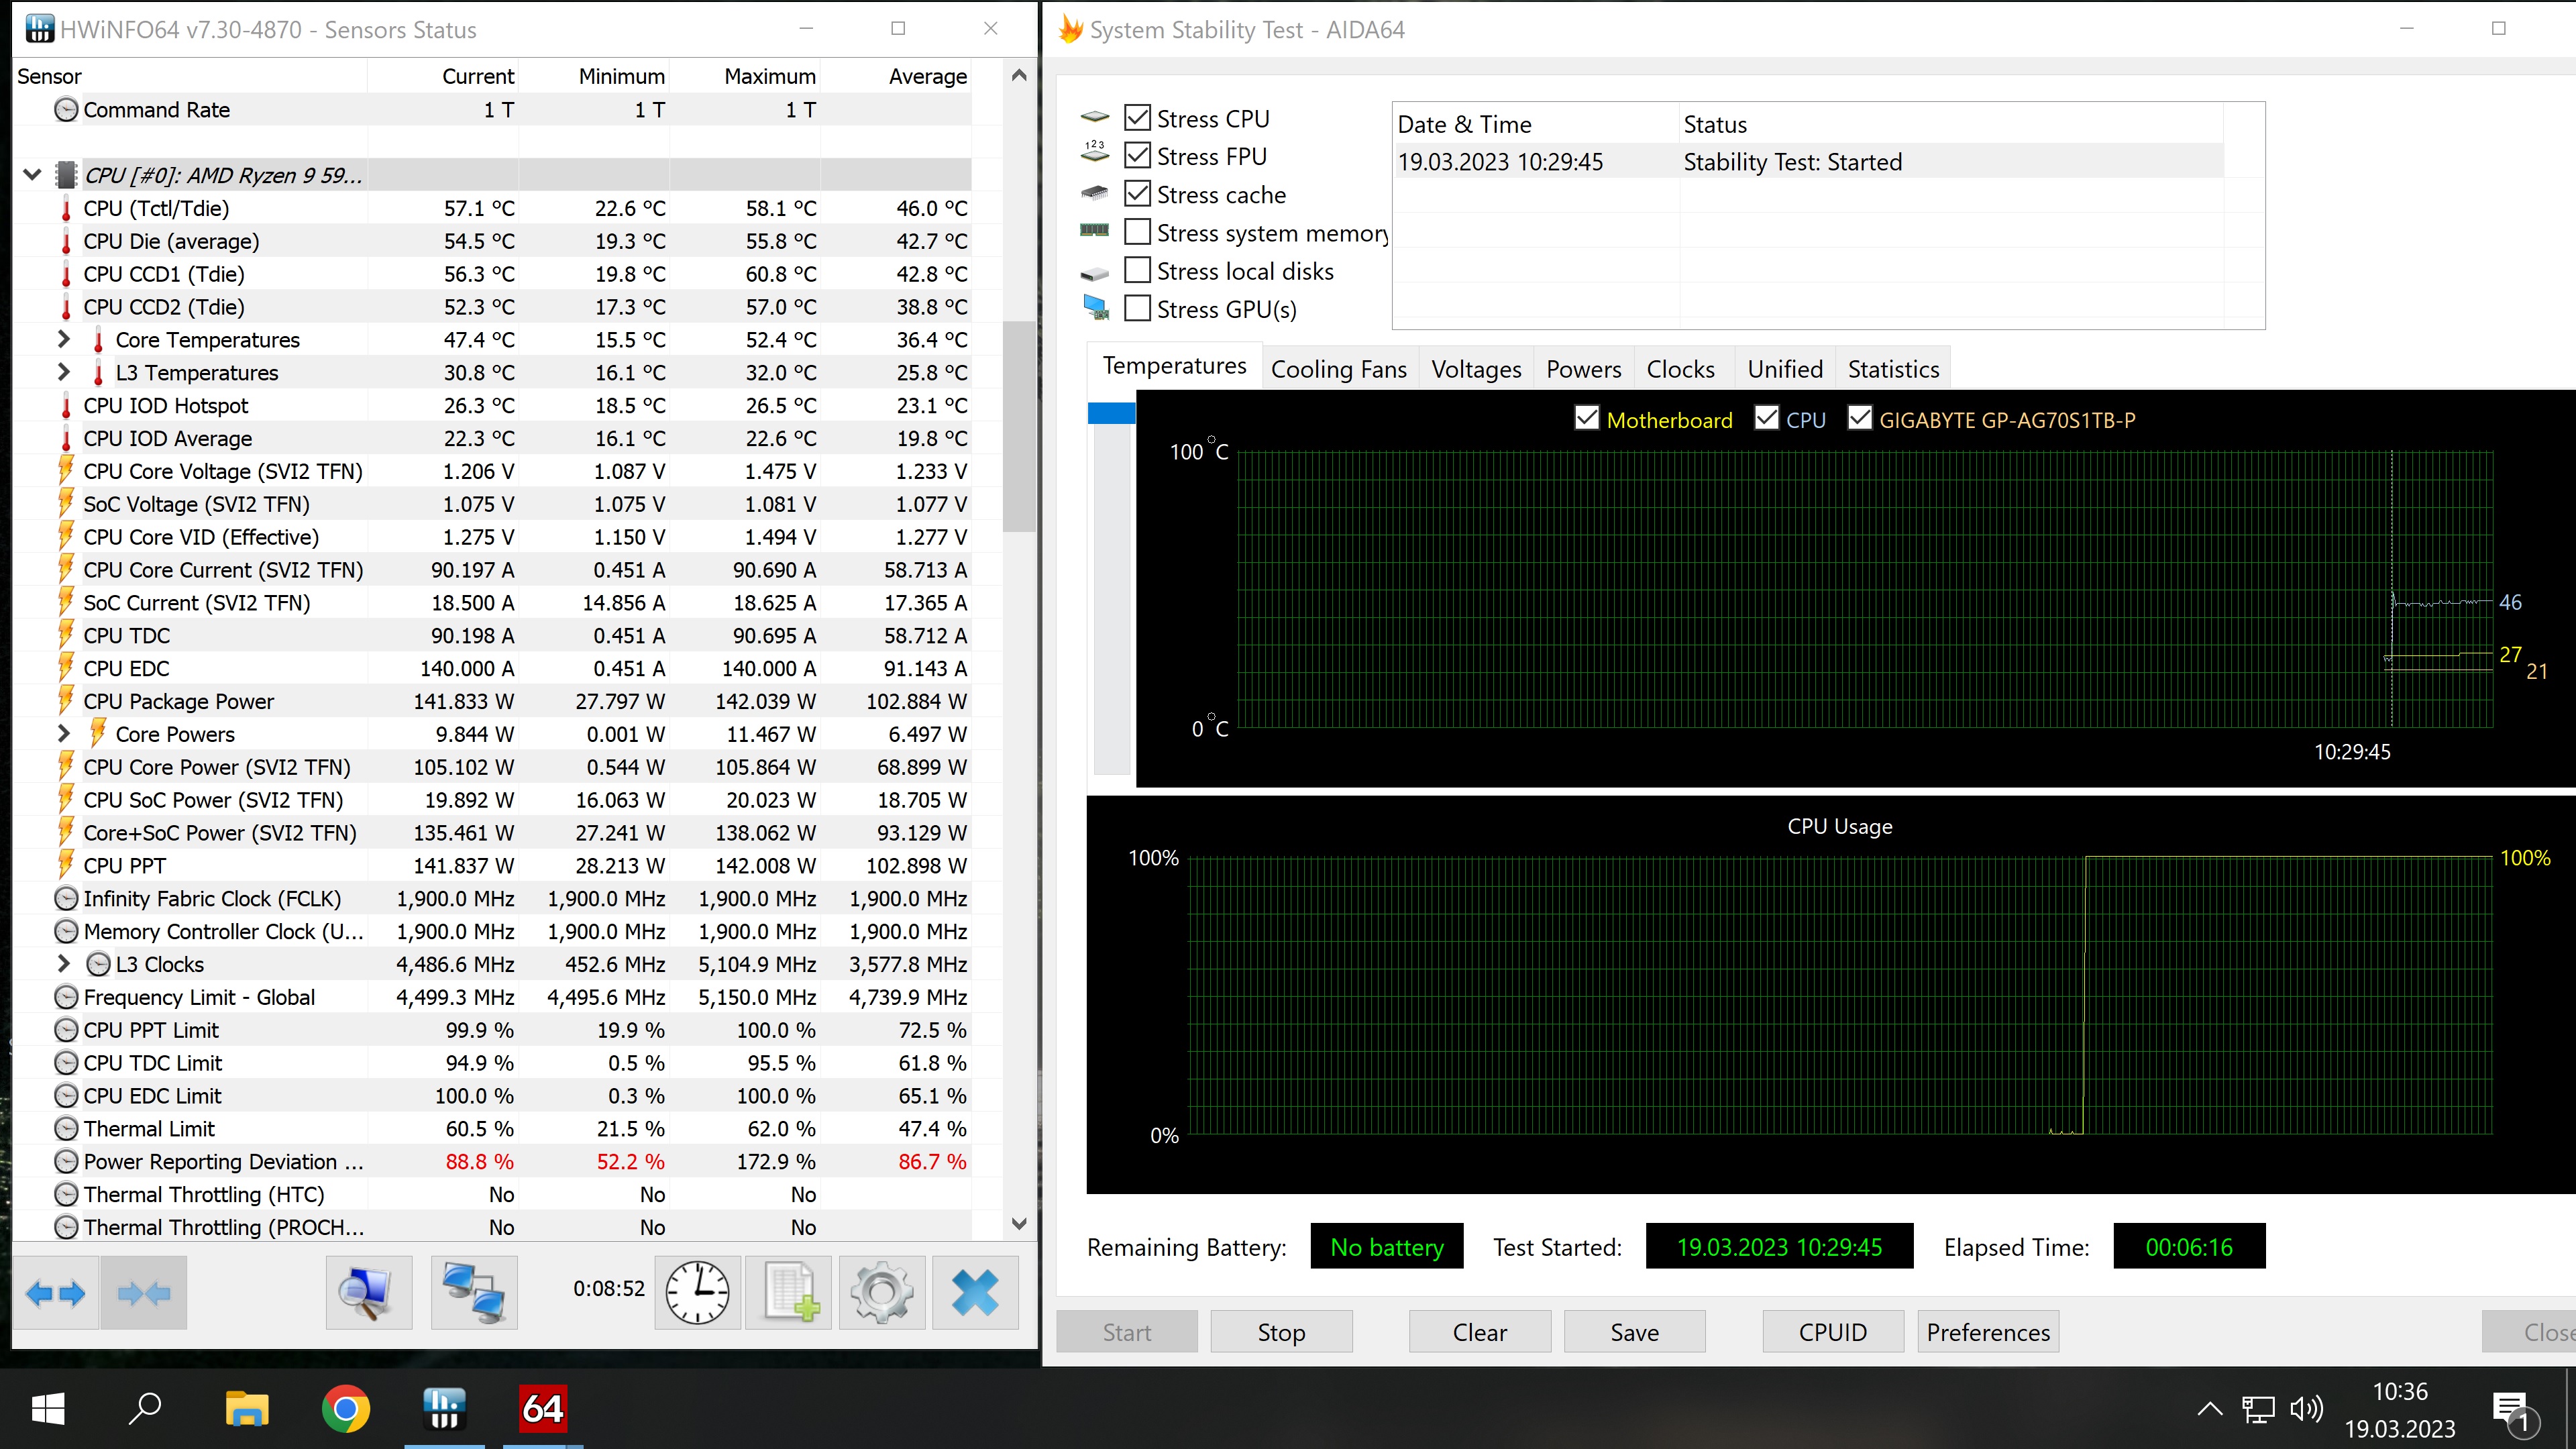Open HWiNFO sensor settings gear icon

point(882,1293)
